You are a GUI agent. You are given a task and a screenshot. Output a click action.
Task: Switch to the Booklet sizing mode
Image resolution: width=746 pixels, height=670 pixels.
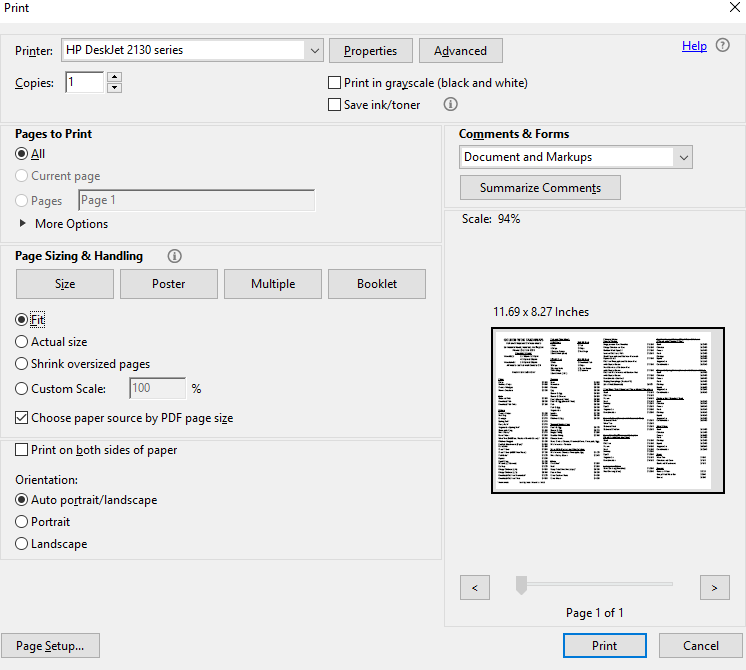377,284
